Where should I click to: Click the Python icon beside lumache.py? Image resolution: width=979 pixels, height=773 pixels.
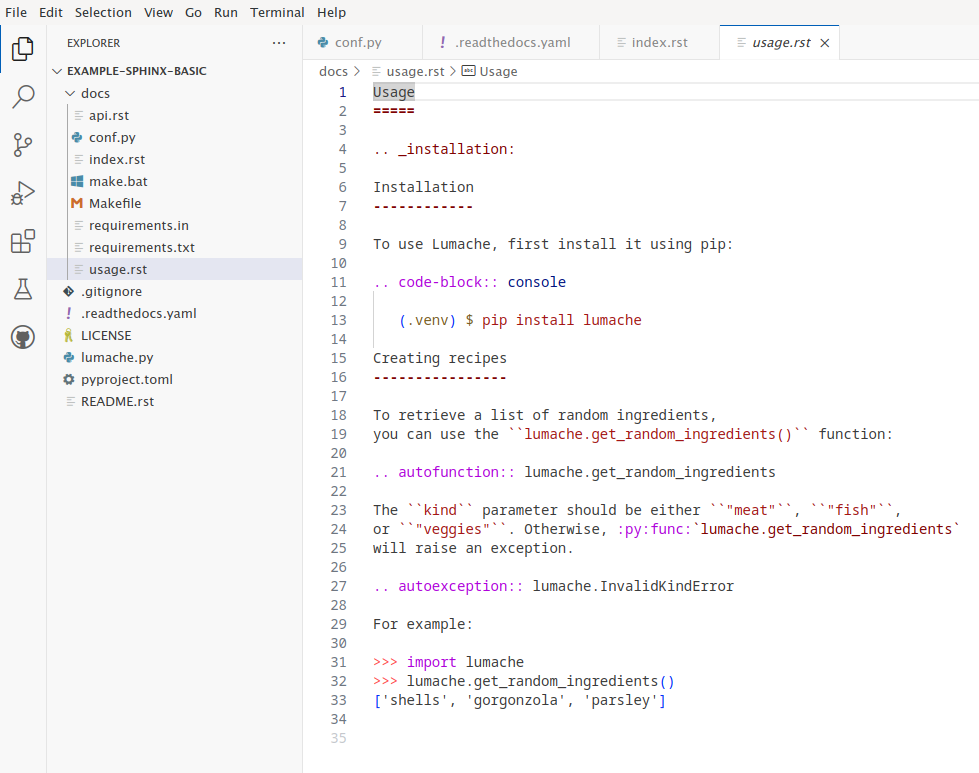(x=69, y=357)
